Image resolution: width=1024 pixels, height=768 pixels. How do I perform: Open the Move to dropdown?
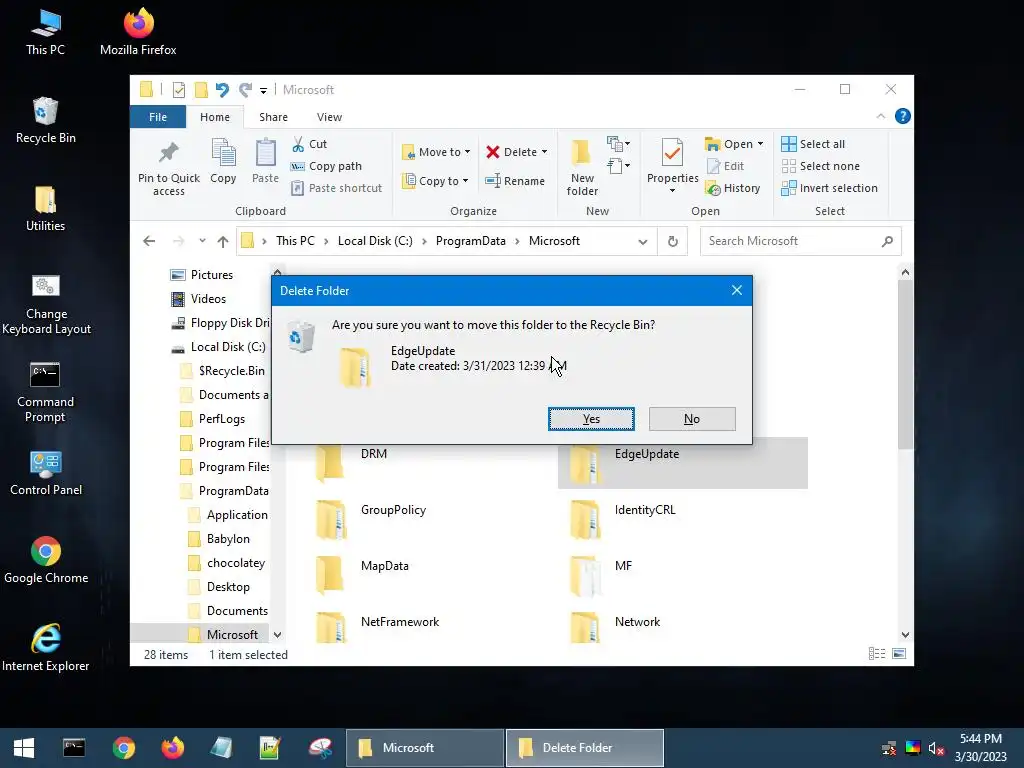point(436,152)
